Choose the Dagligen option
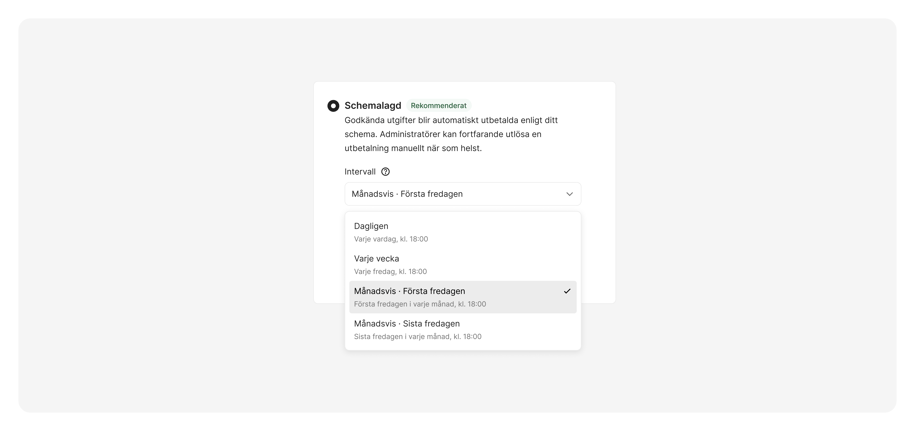 [463, 232]
